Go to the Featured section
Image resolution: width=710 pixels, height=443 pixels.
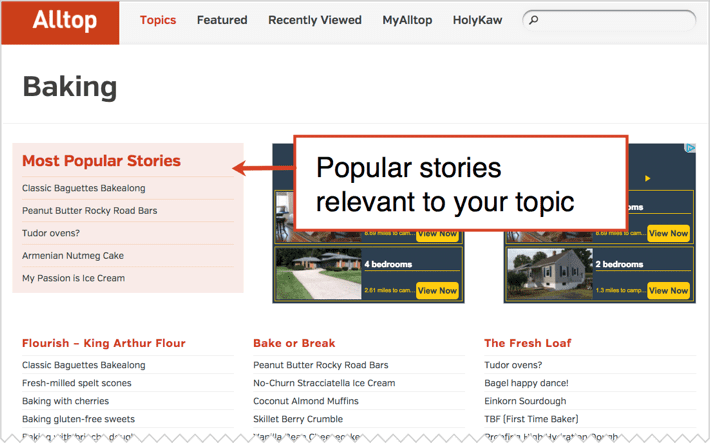[x=222, y=20]
